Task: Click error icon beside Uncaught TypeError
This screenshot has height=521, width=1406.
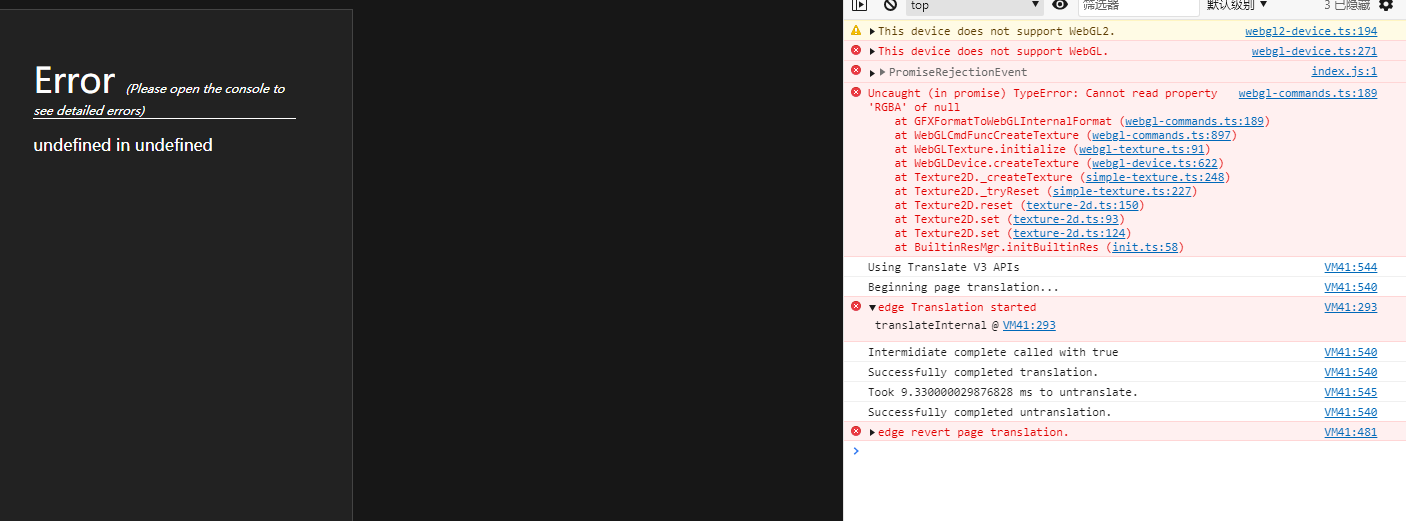Action: point(856,92)
